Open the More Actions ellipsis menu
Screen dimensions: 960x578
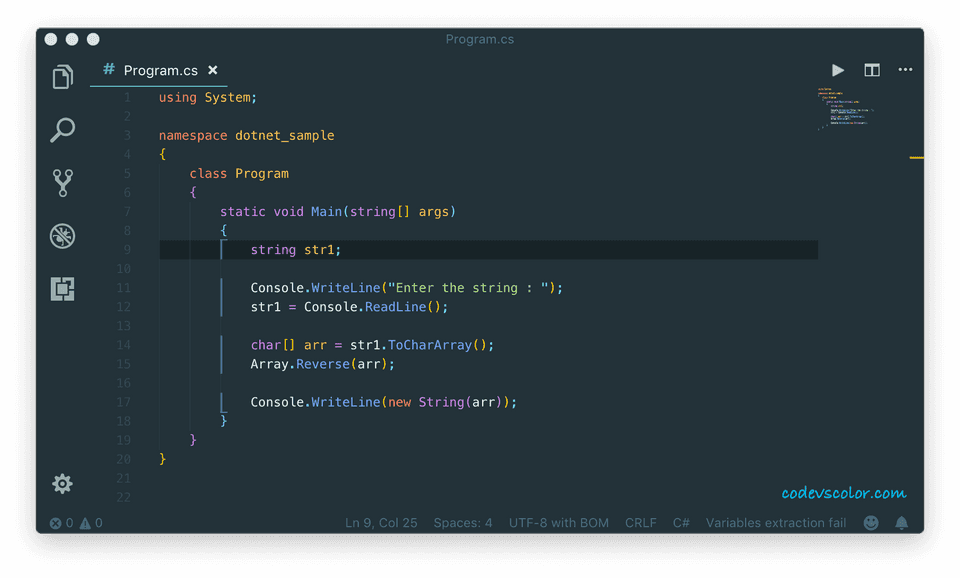(905, 70)
